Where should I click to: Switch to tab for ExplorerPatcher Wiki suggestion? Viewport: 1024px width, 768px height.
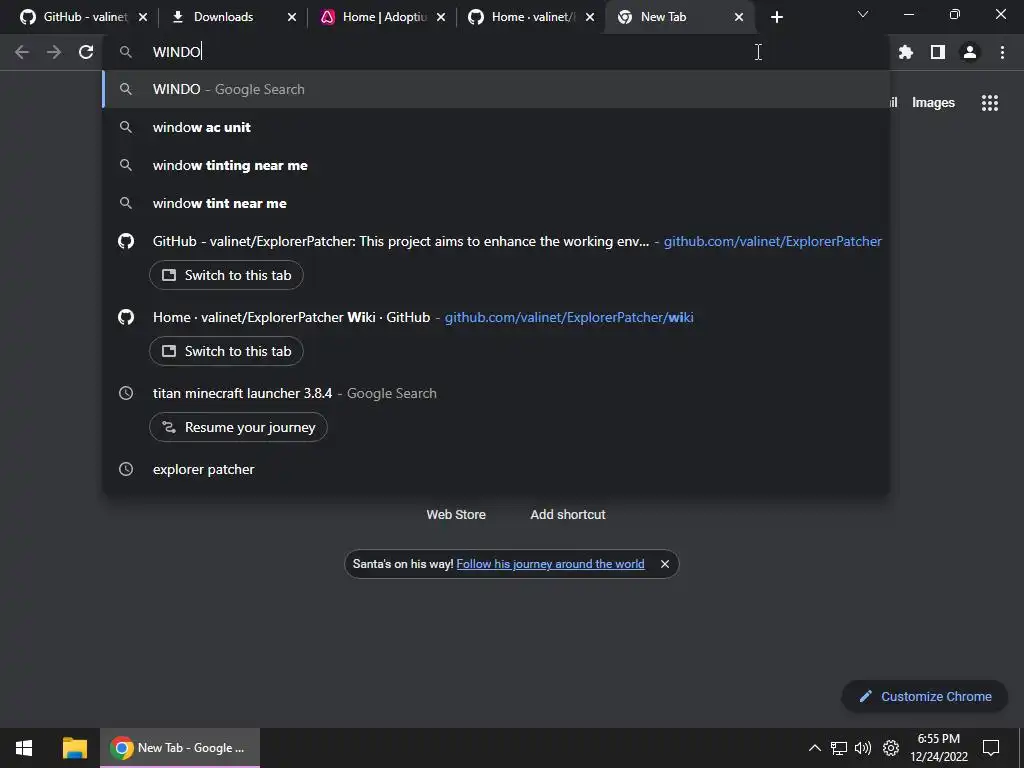(x=226, y=351)
